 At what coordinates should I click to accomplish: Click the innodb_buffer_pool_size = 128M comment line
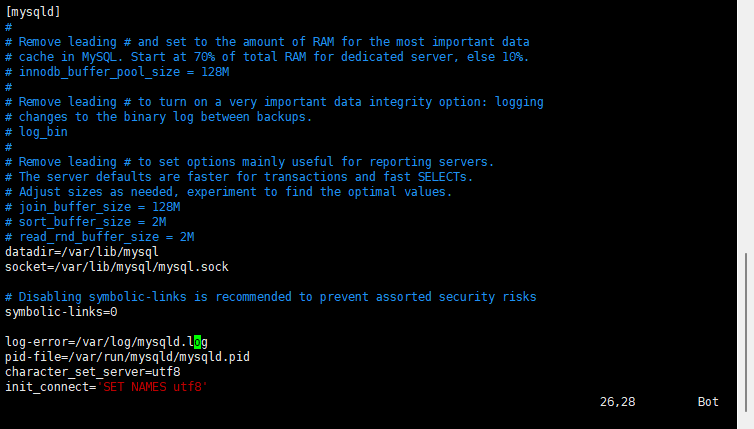point(117,72)
